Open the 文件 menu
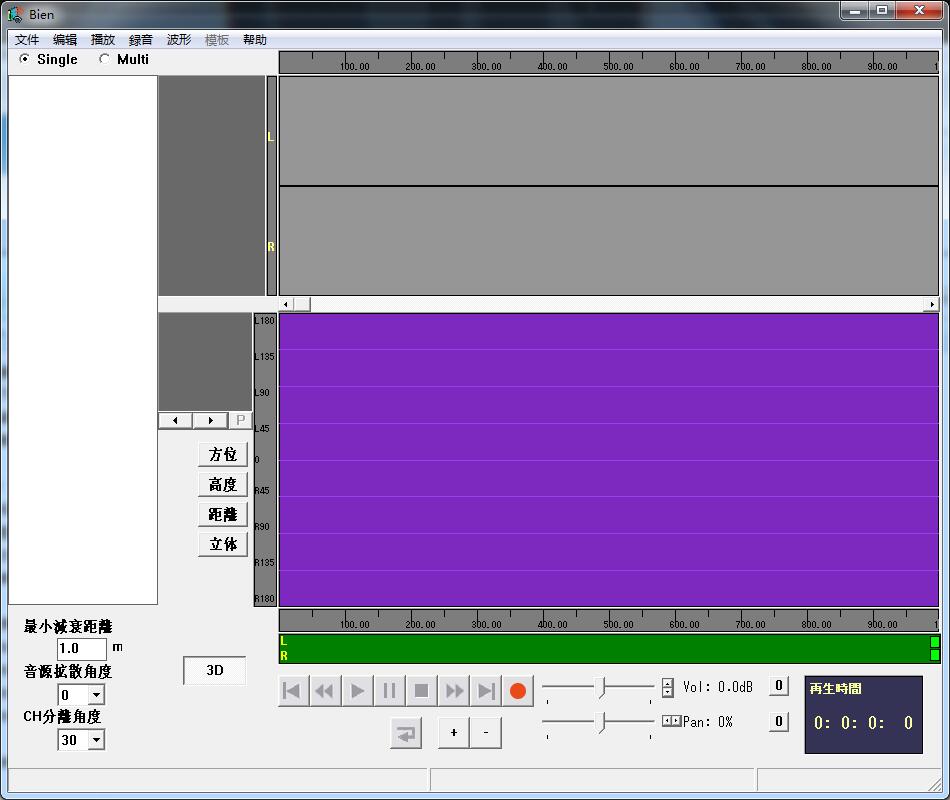 [x=27, y=40]
